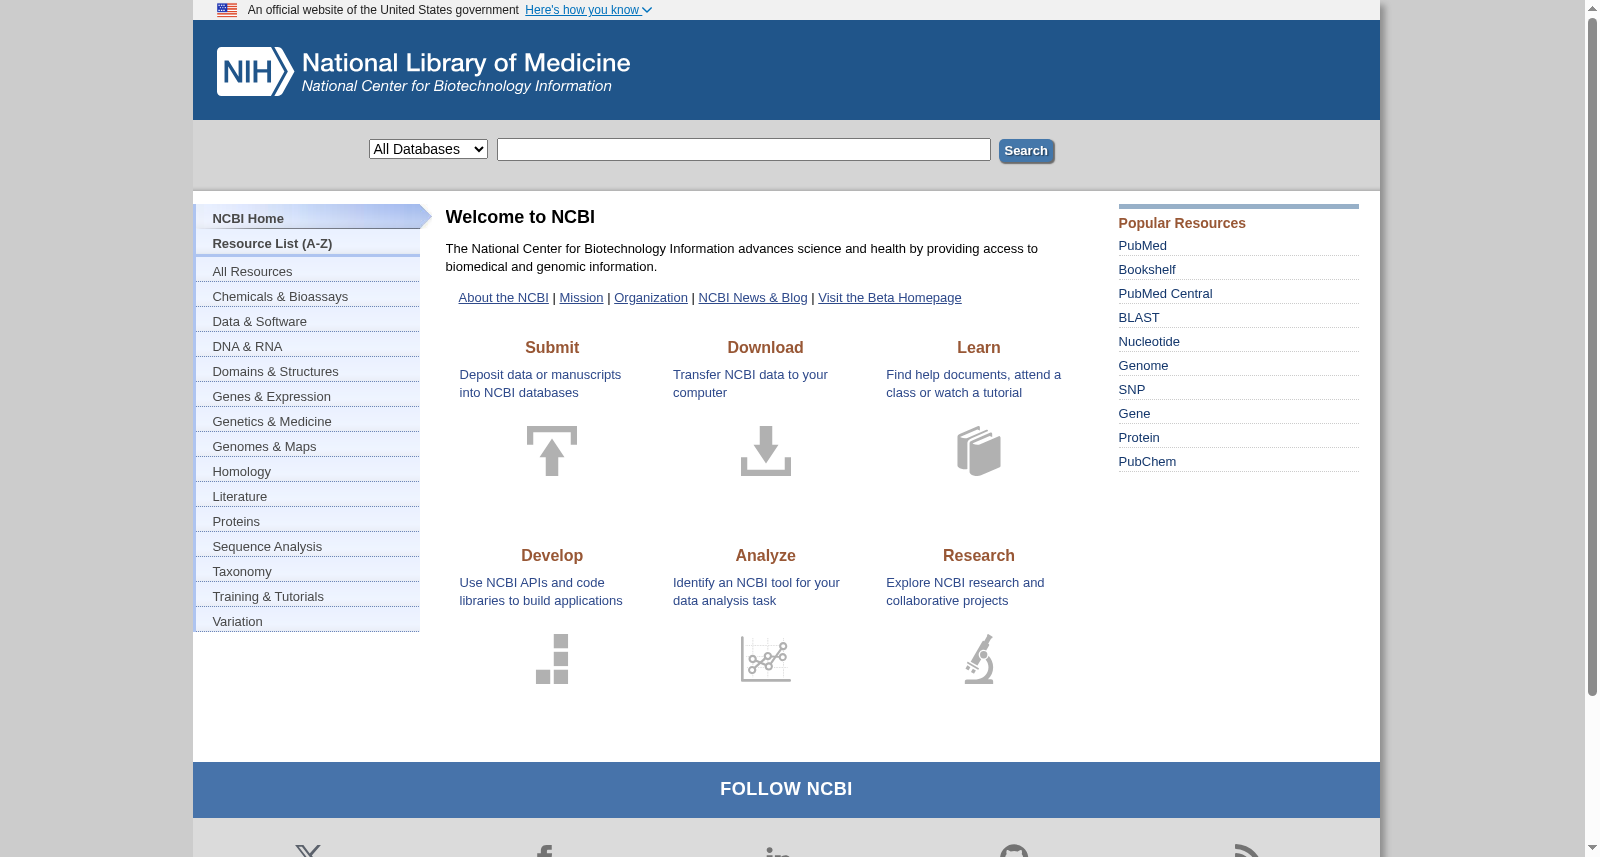
Task: Click the US flag icon in the banner
Action: click(227, 10)
